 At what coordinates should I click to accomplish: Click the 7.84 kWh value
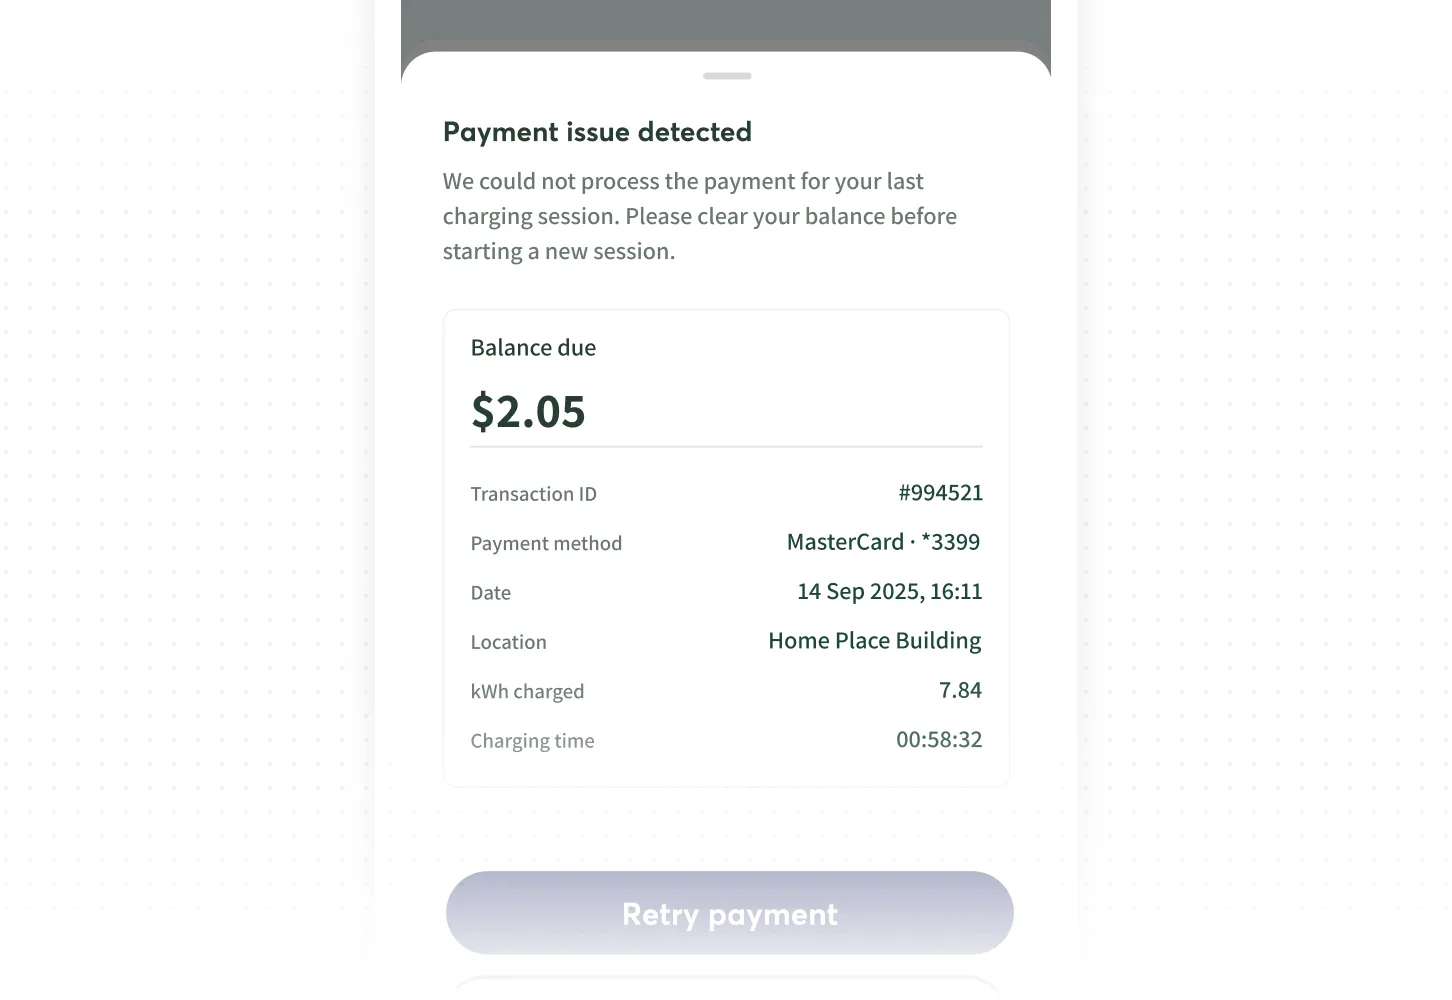[x=960, y=690]
